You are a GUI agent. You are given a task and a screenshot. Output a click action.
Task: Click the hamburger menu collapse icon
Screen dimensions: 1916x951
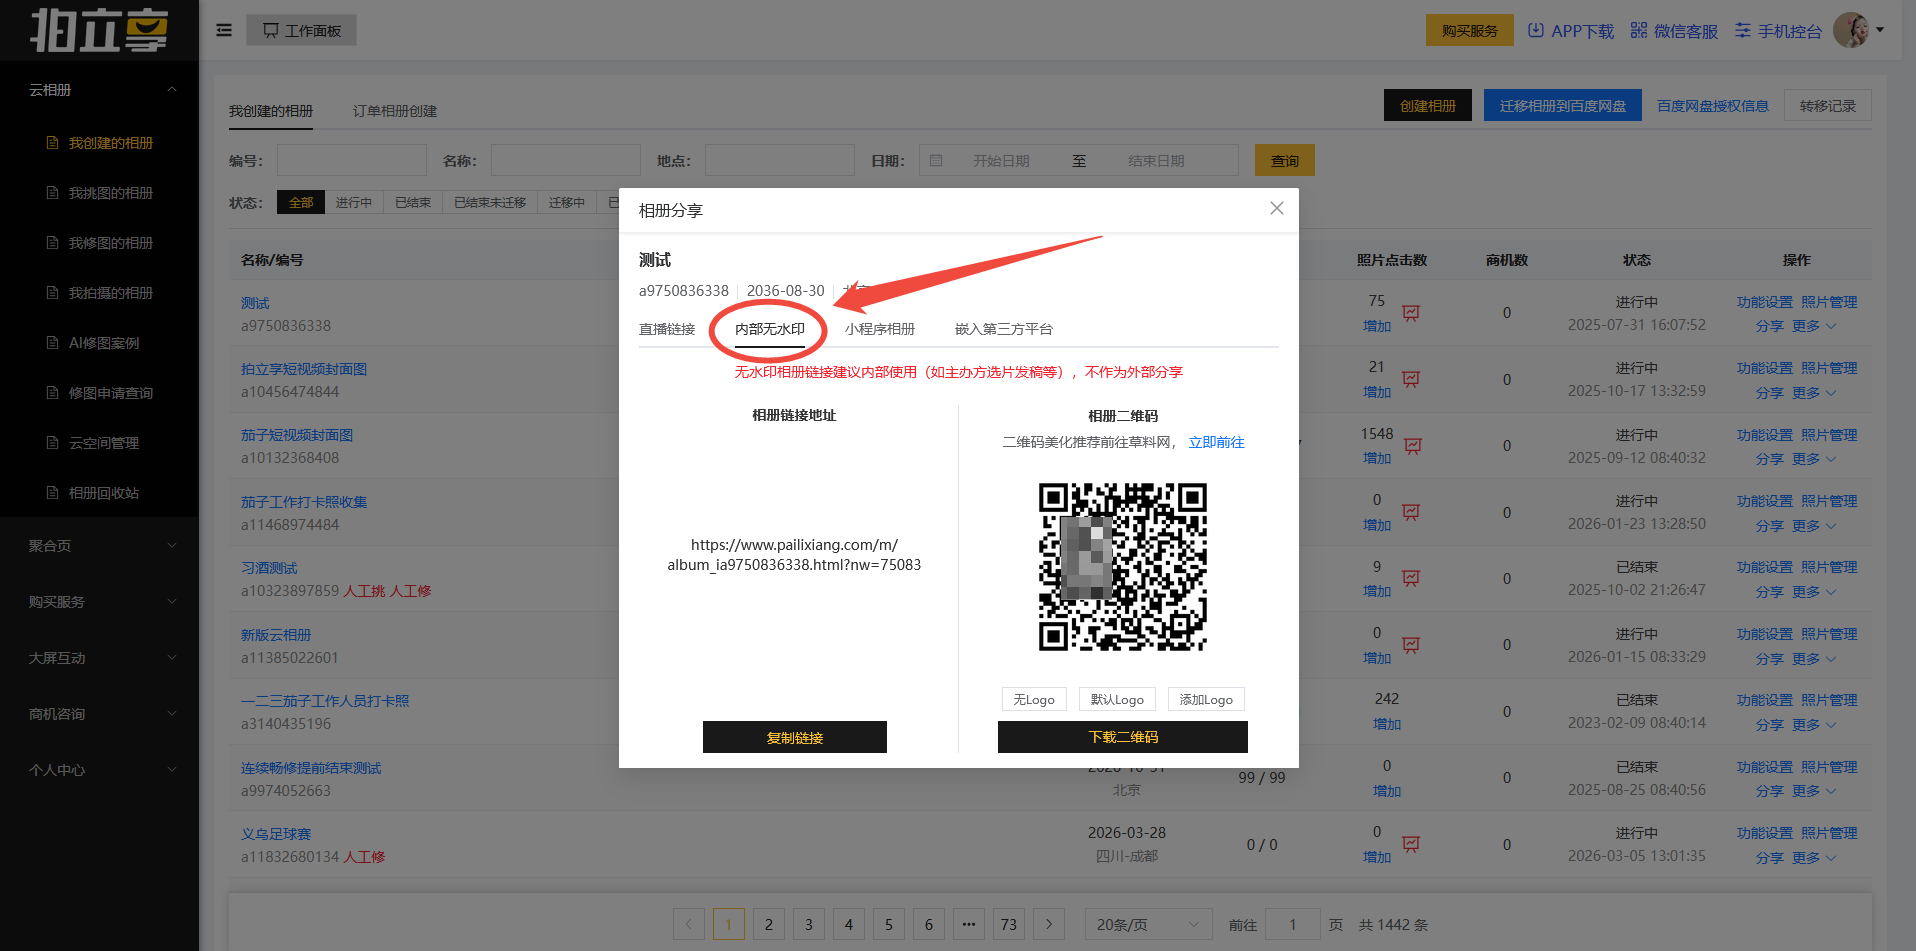click(x=224, y=30)
